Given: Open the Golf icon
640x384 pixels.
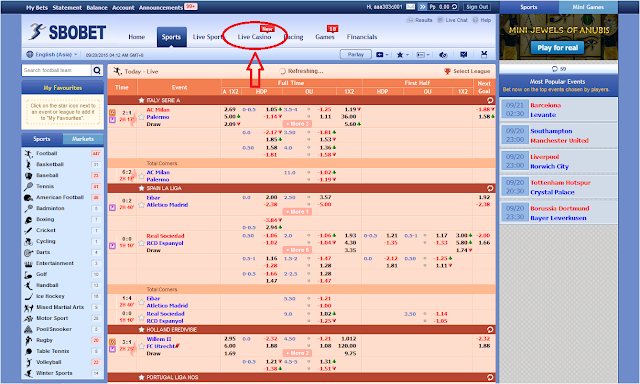Looking at the screenshot, I should click(x=28, y=275).
